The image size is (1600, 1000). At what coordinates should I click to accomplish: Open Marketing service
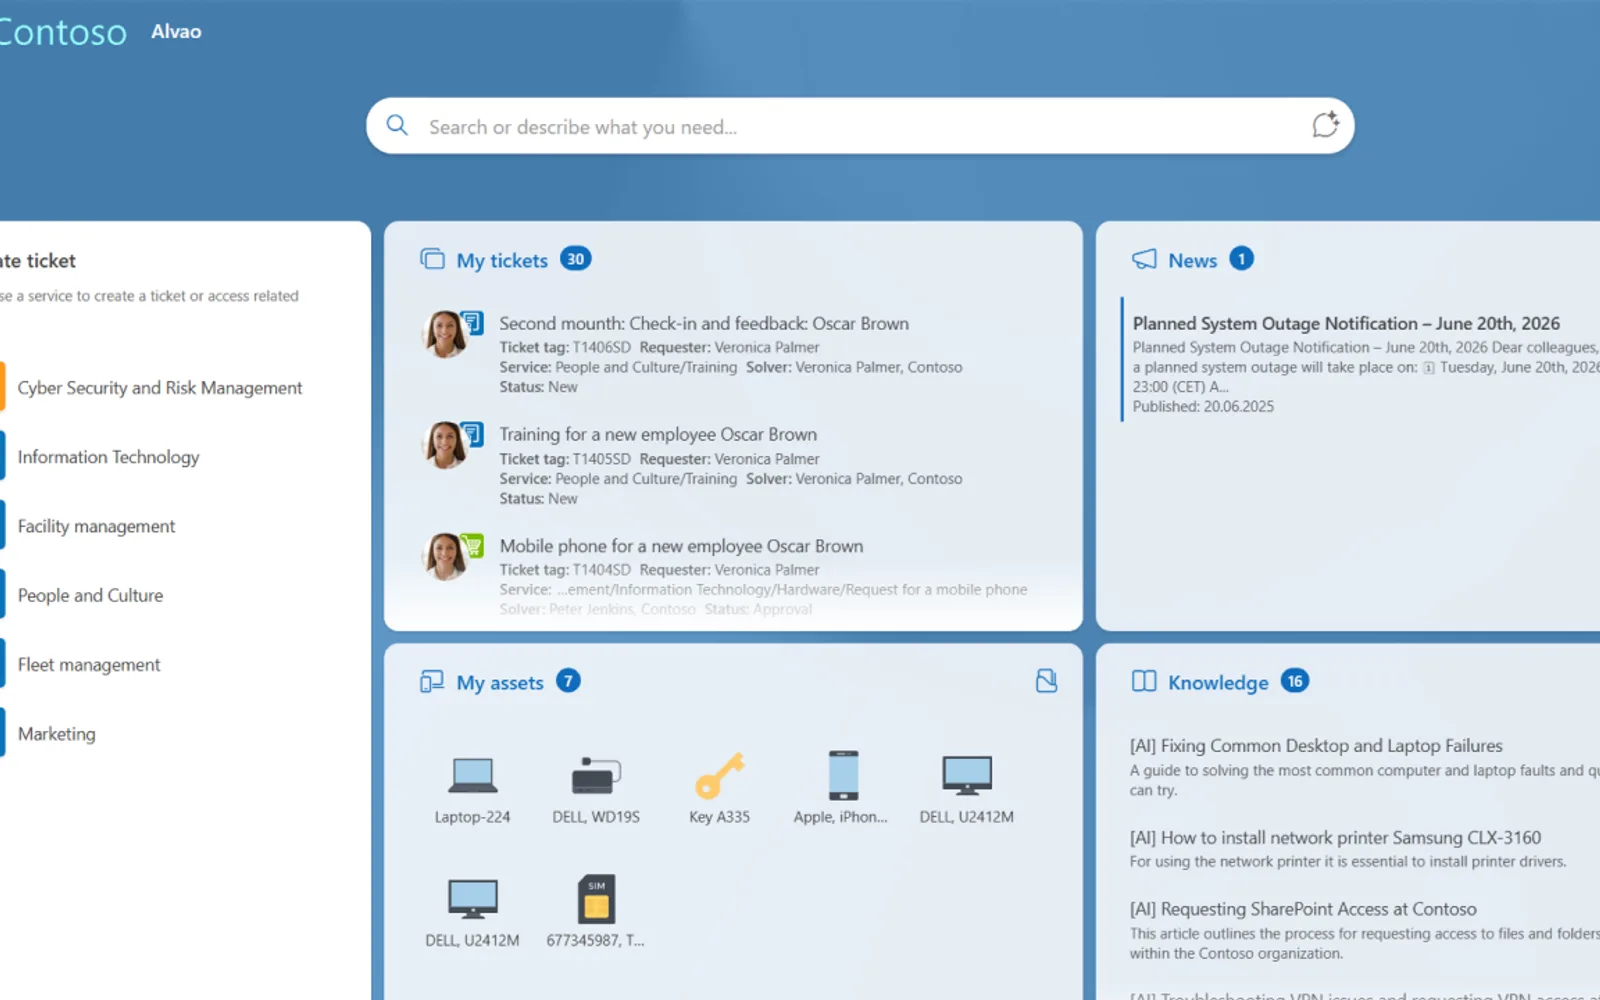click(x=57, y=734)
